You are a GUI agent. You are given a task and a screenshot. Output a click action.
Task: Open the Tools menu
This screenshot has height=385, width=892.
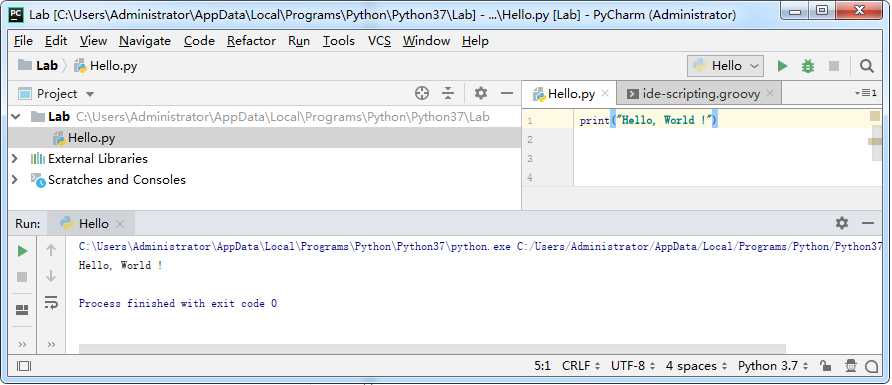[339, 41]
